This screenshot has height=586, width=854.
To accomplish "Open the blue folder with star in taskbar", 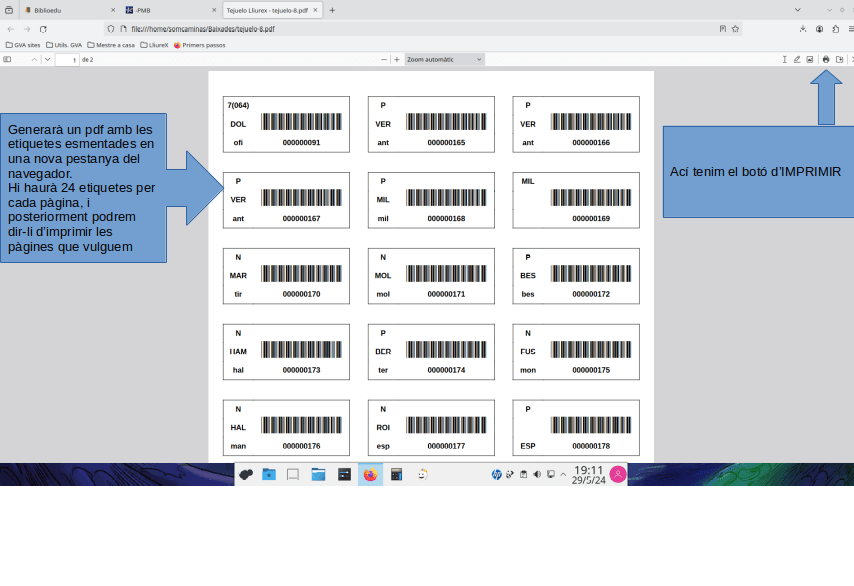I will pos(269,474).
